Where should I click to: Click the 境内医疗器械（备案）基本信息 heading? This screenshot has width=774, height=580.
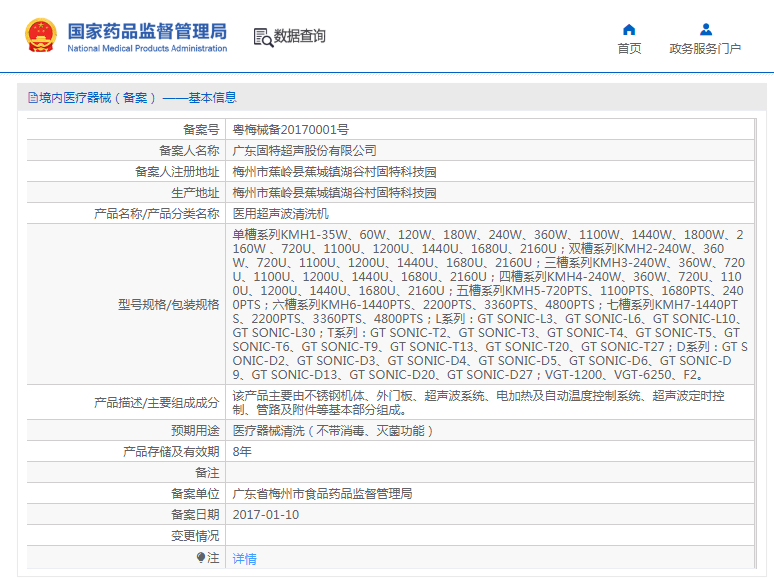click(138, 98)
